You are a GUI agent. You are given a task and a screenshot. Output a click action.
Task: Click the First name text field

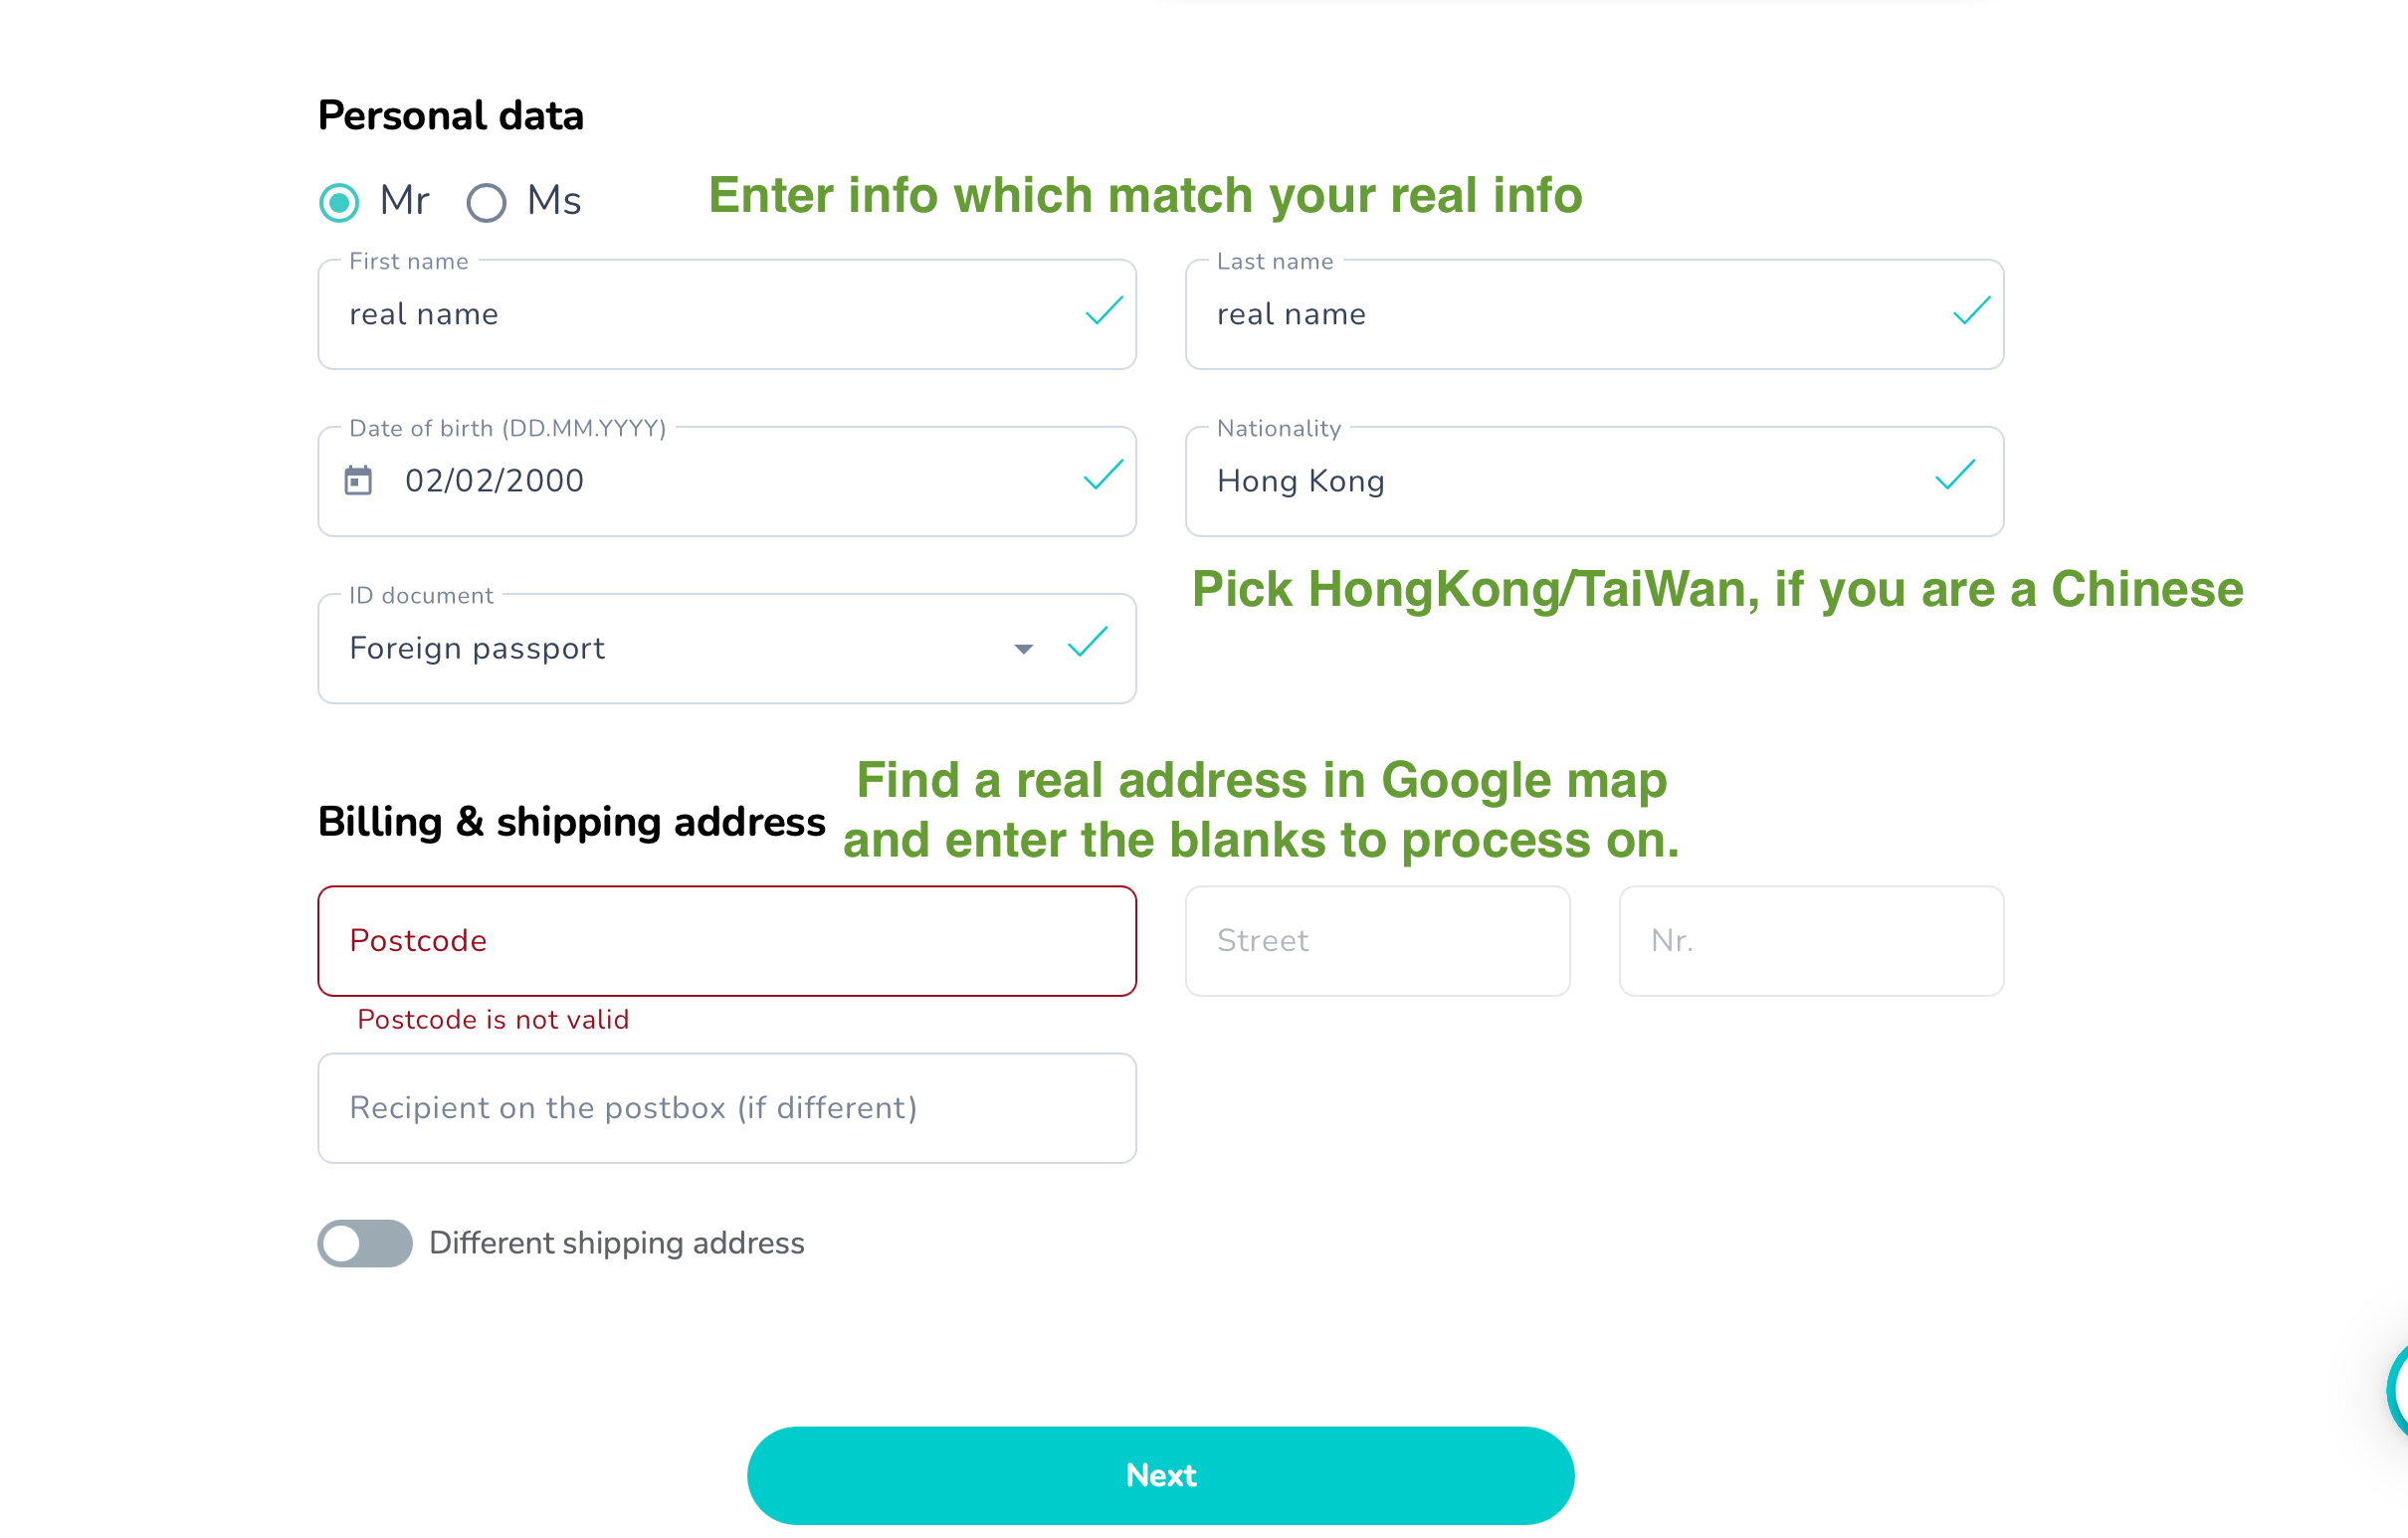pyautogui.click(x=700, y=315)
